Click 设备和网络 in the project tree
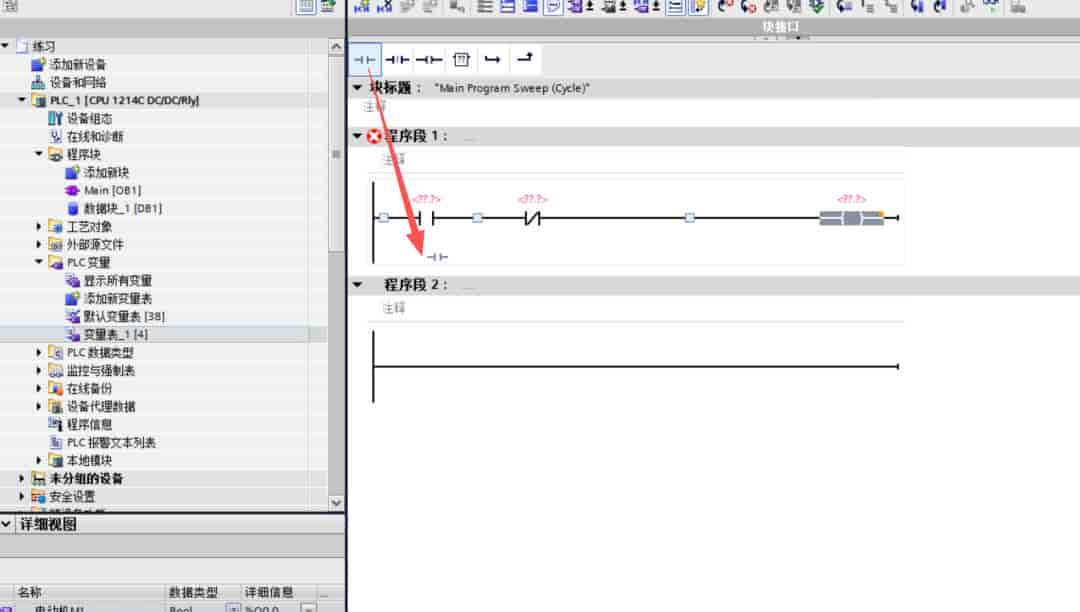 click(78, 82)
